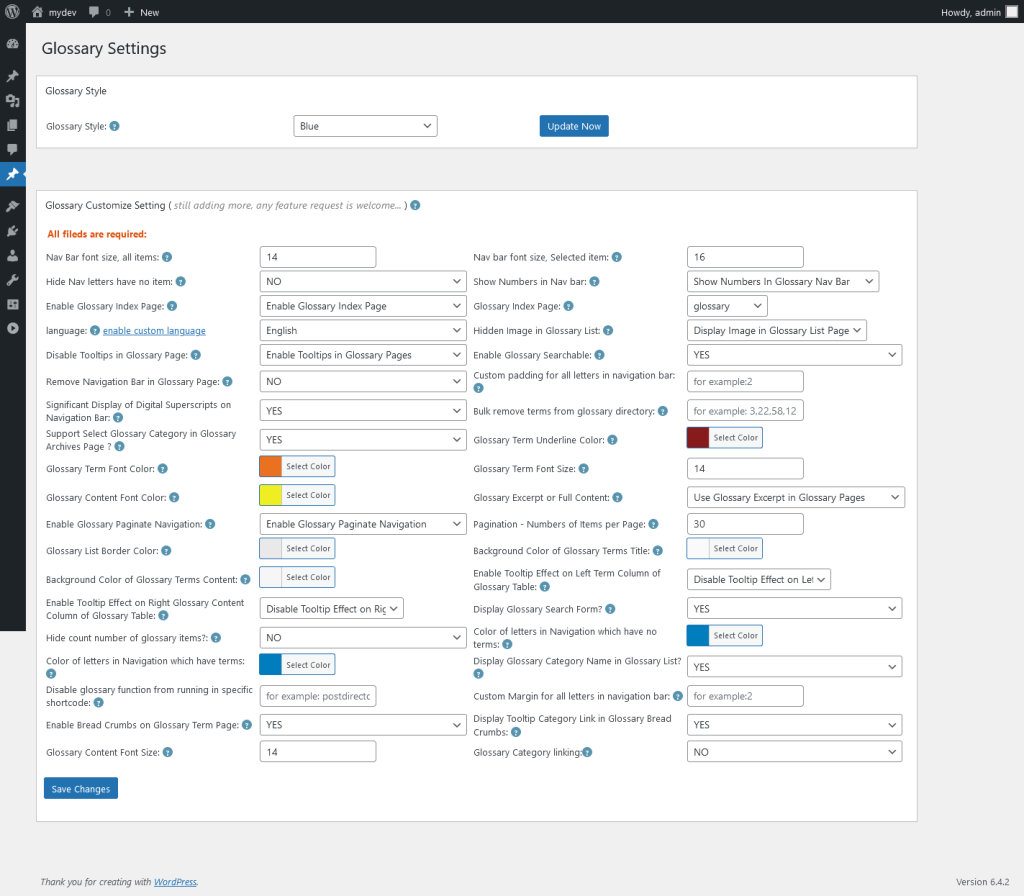The image size is (1024, 896).
Task: Visit mydev site home icon
Action: point(37,12)
